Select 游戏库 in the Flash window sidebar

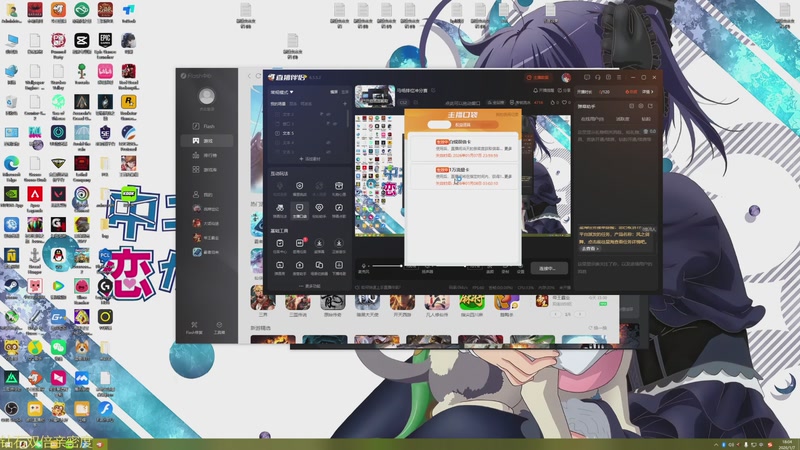205,169
